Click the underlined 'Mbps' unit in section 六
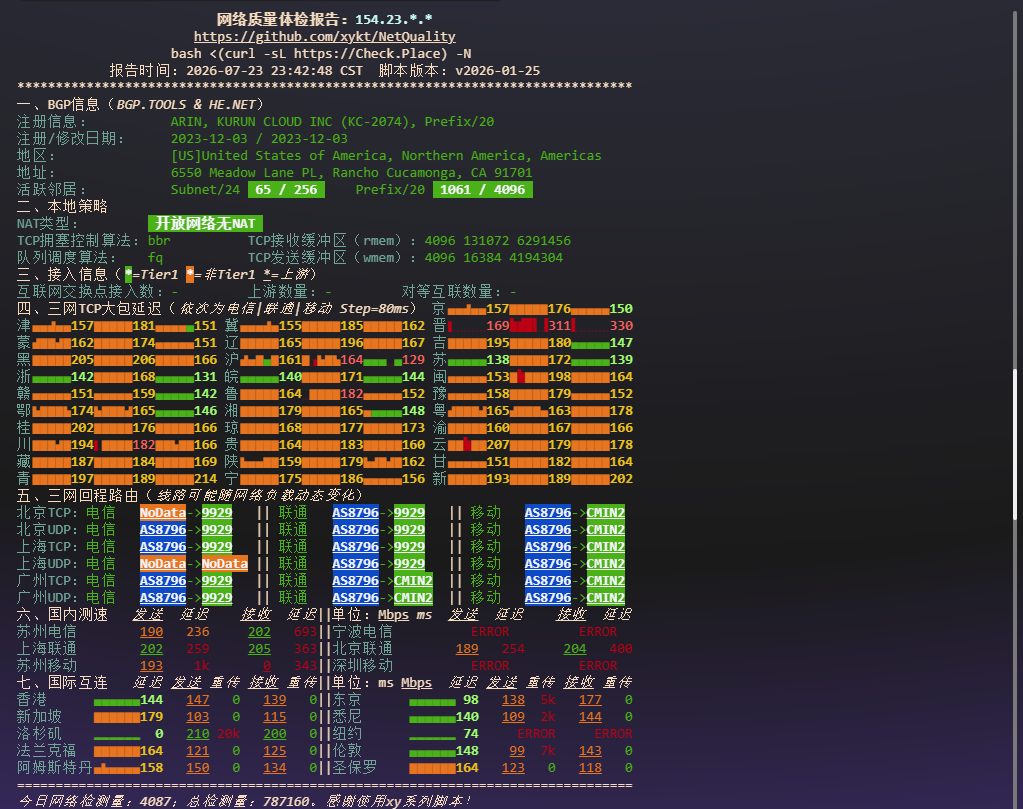Screen dimensions: 1023x809 tap(393, 615)
